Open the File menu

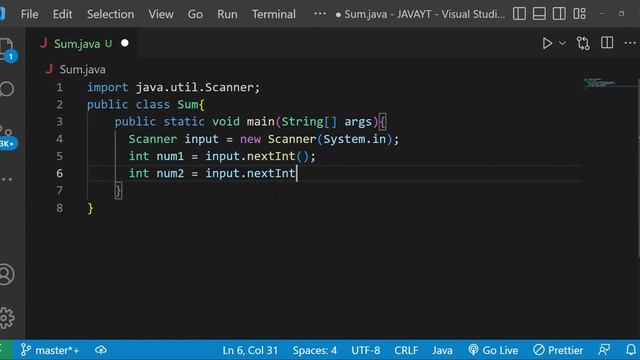pos(29,14)
